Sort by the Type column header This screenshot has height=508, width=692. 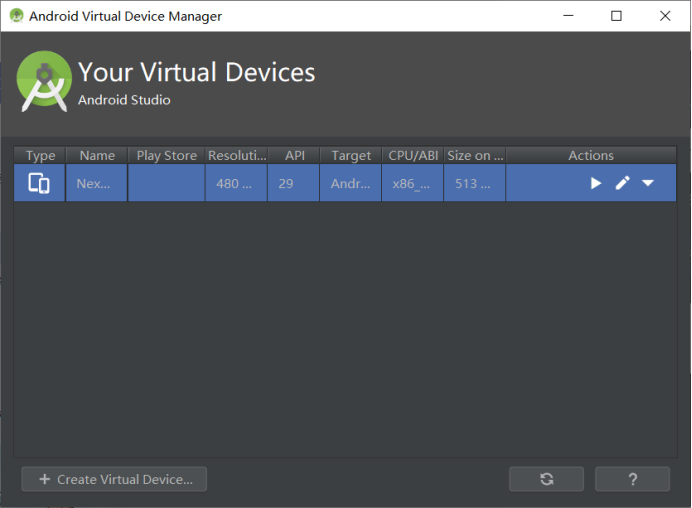[40, 155]
